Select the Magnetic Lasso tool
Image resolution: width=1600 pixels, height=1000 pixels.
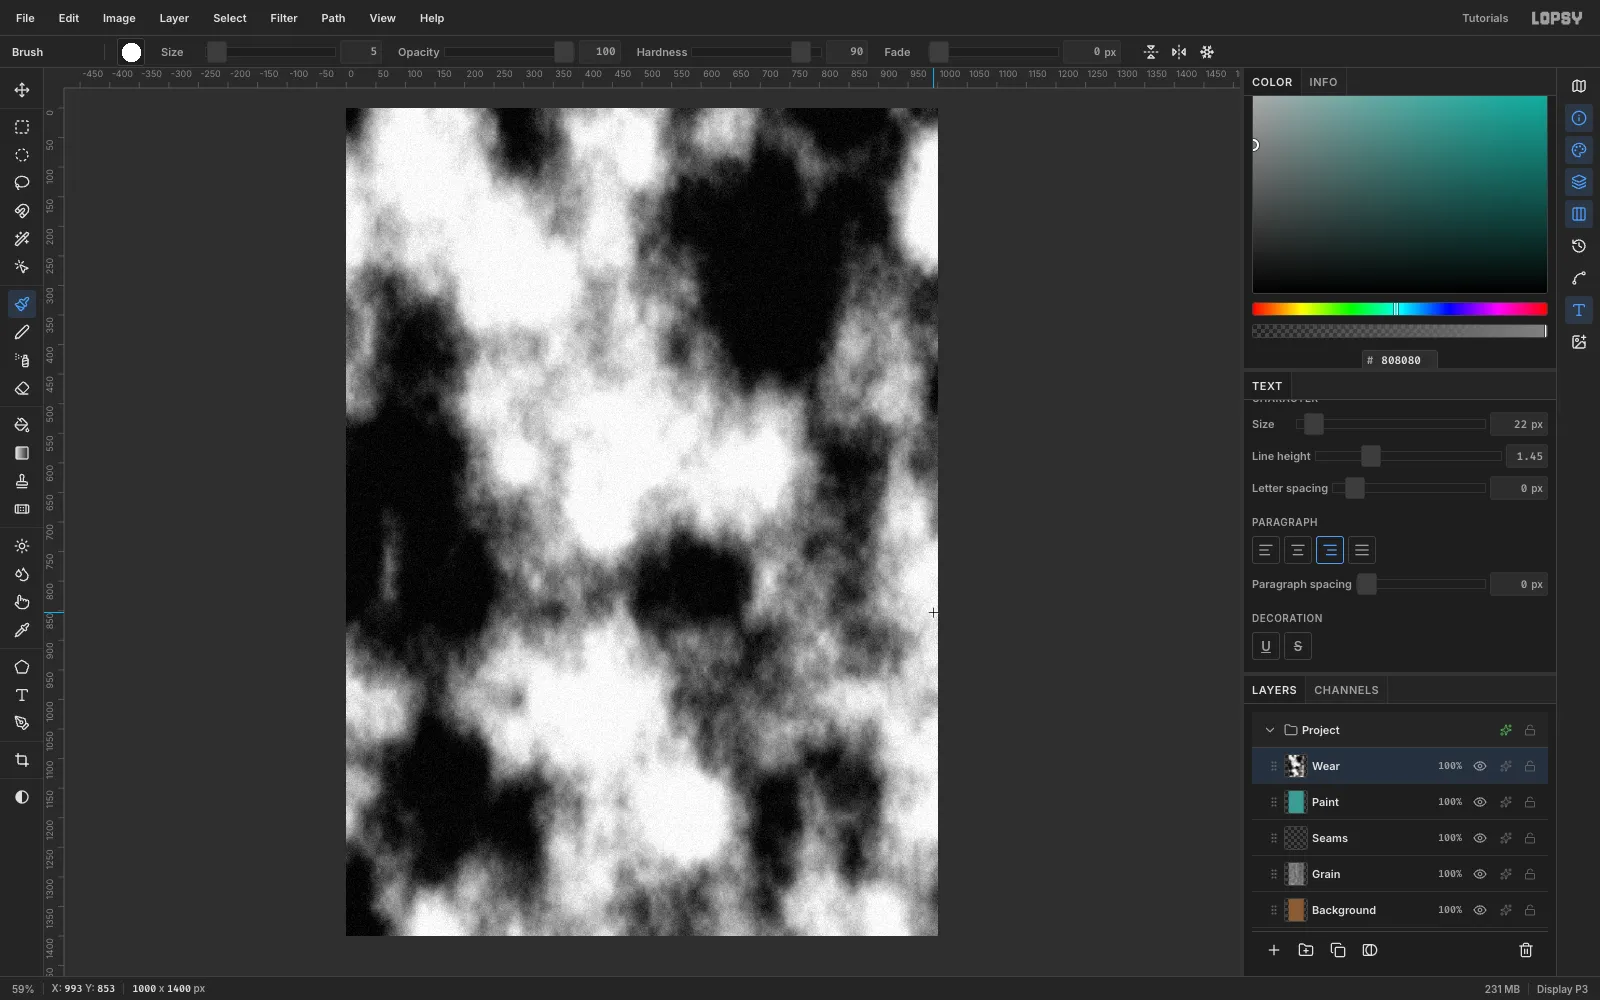pos(22,211)
